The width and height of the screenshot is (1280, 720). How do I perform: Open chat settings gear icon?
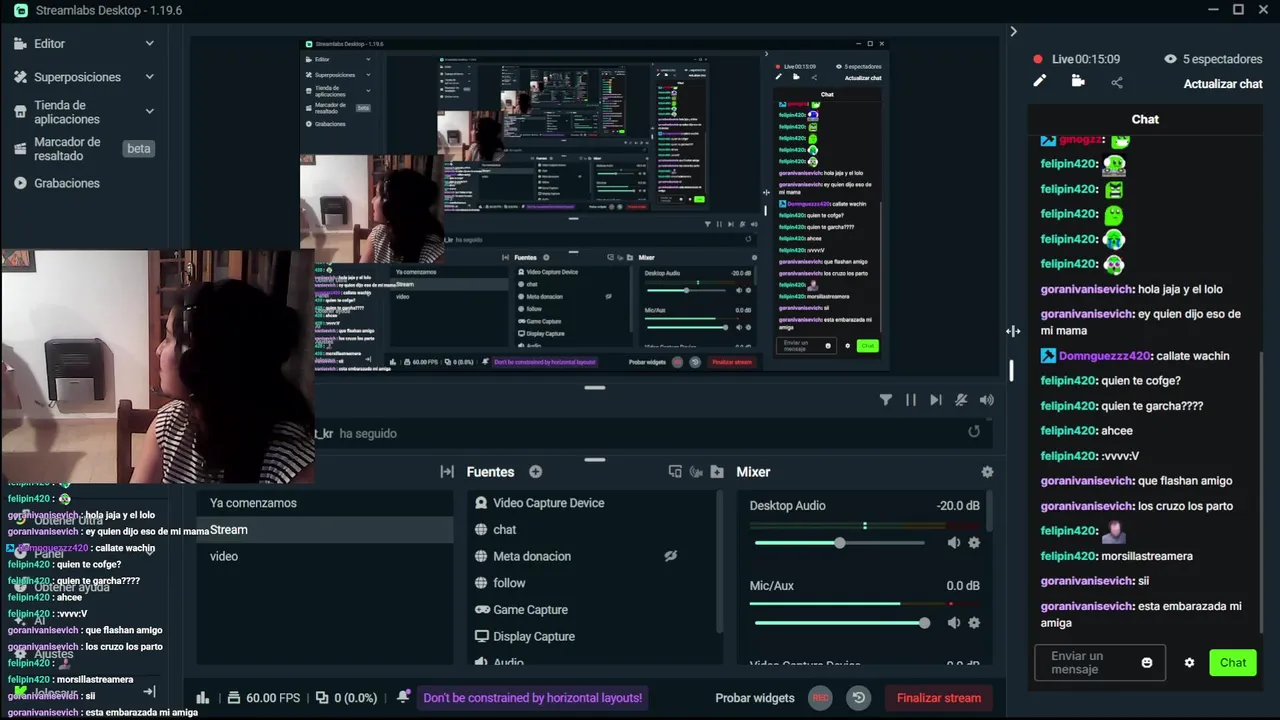(1189, 663)
